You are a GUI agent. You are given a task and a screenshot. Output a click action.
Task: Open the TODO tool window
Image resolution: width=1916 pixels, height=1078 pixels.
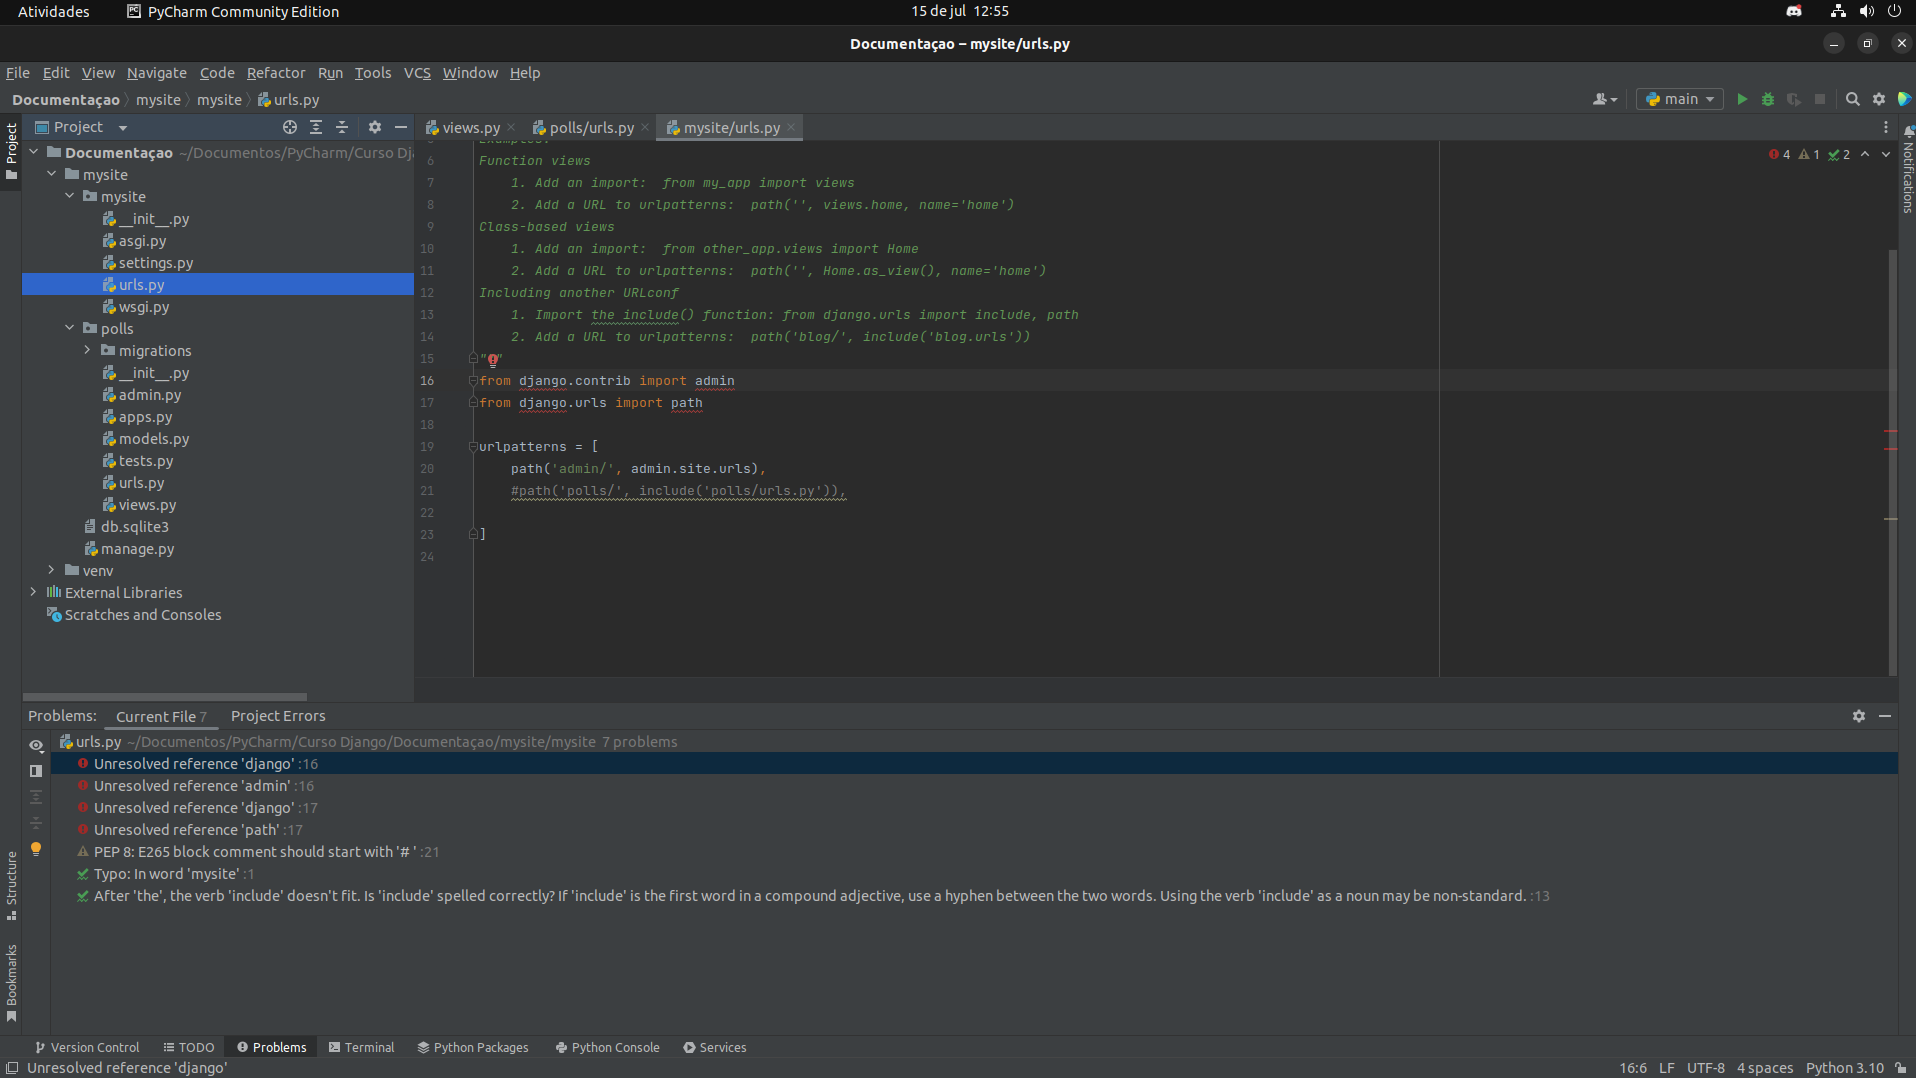tap(189, 1047)
